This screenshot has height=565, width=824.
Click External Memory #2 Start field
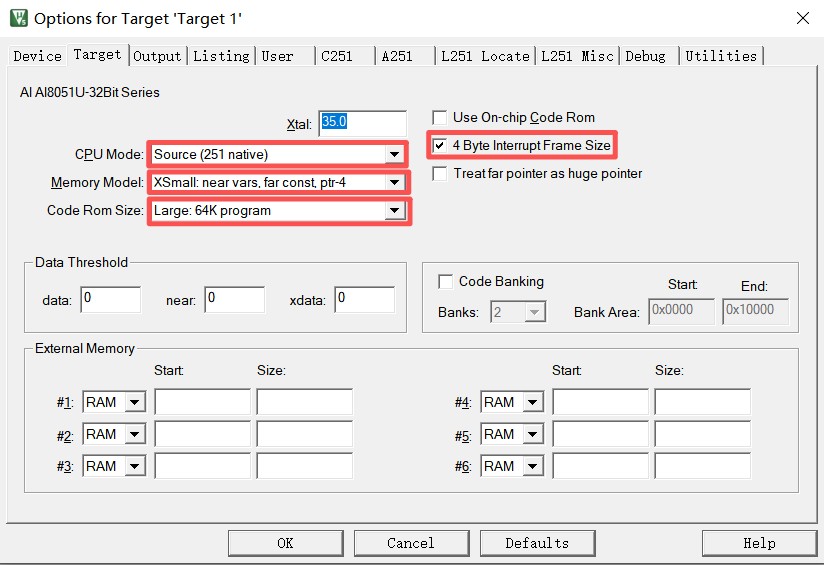coord(202,434)
